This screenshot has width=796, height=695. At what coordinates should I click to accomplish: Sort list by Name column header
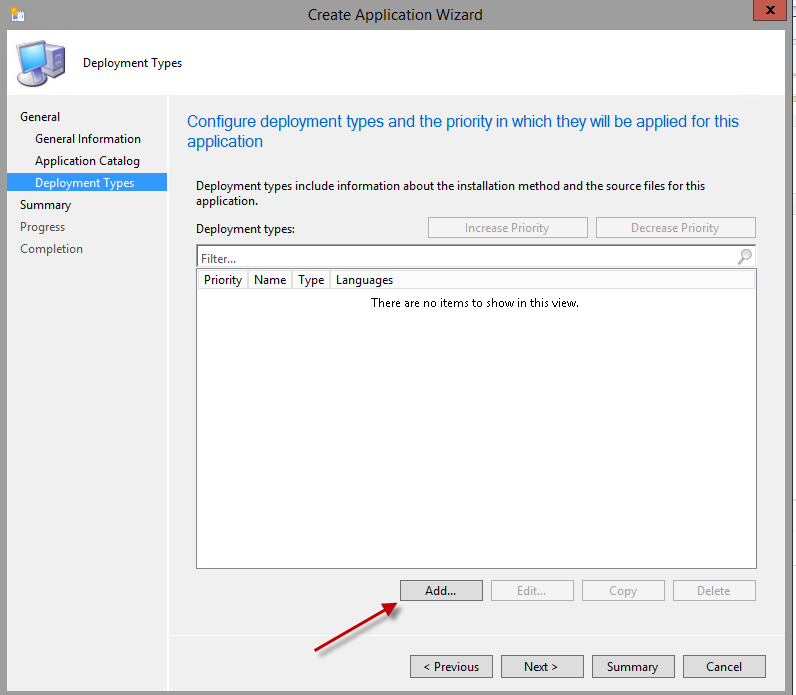270,280
